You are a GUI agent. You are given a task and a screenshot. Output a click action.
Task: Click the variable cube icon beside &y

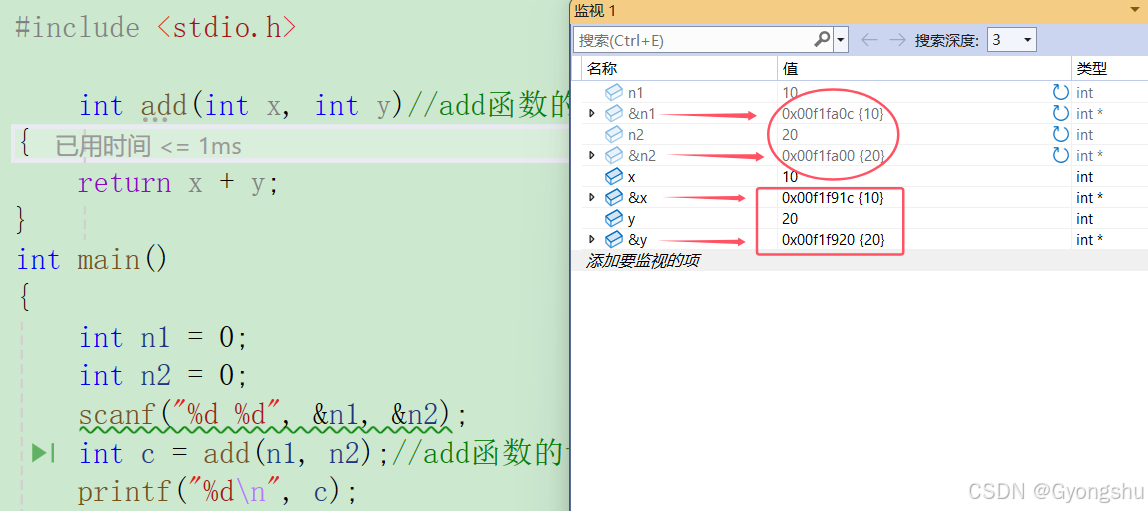tap(614, 239)
